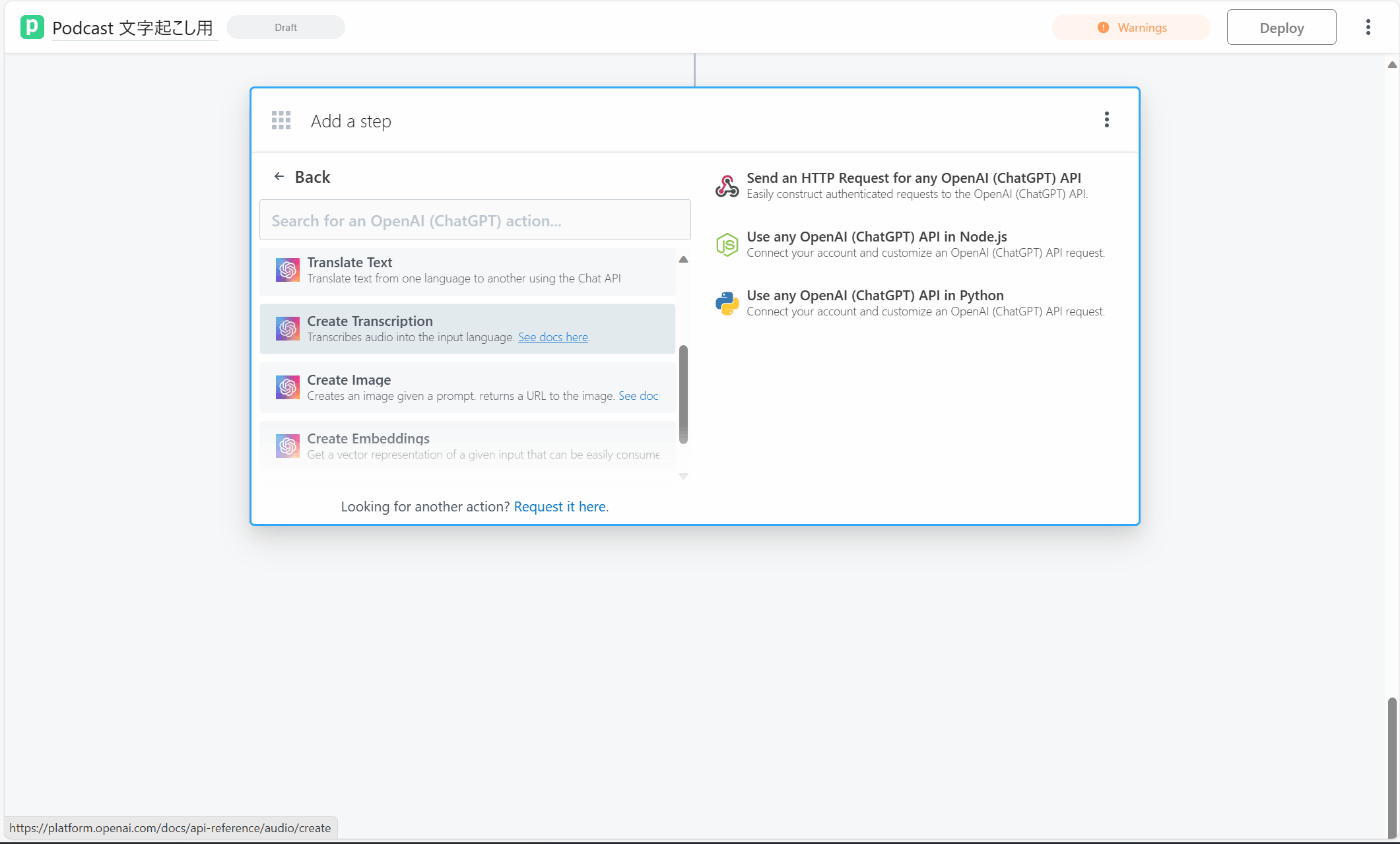Open the Add a step options menu

tap(1106, 120)
